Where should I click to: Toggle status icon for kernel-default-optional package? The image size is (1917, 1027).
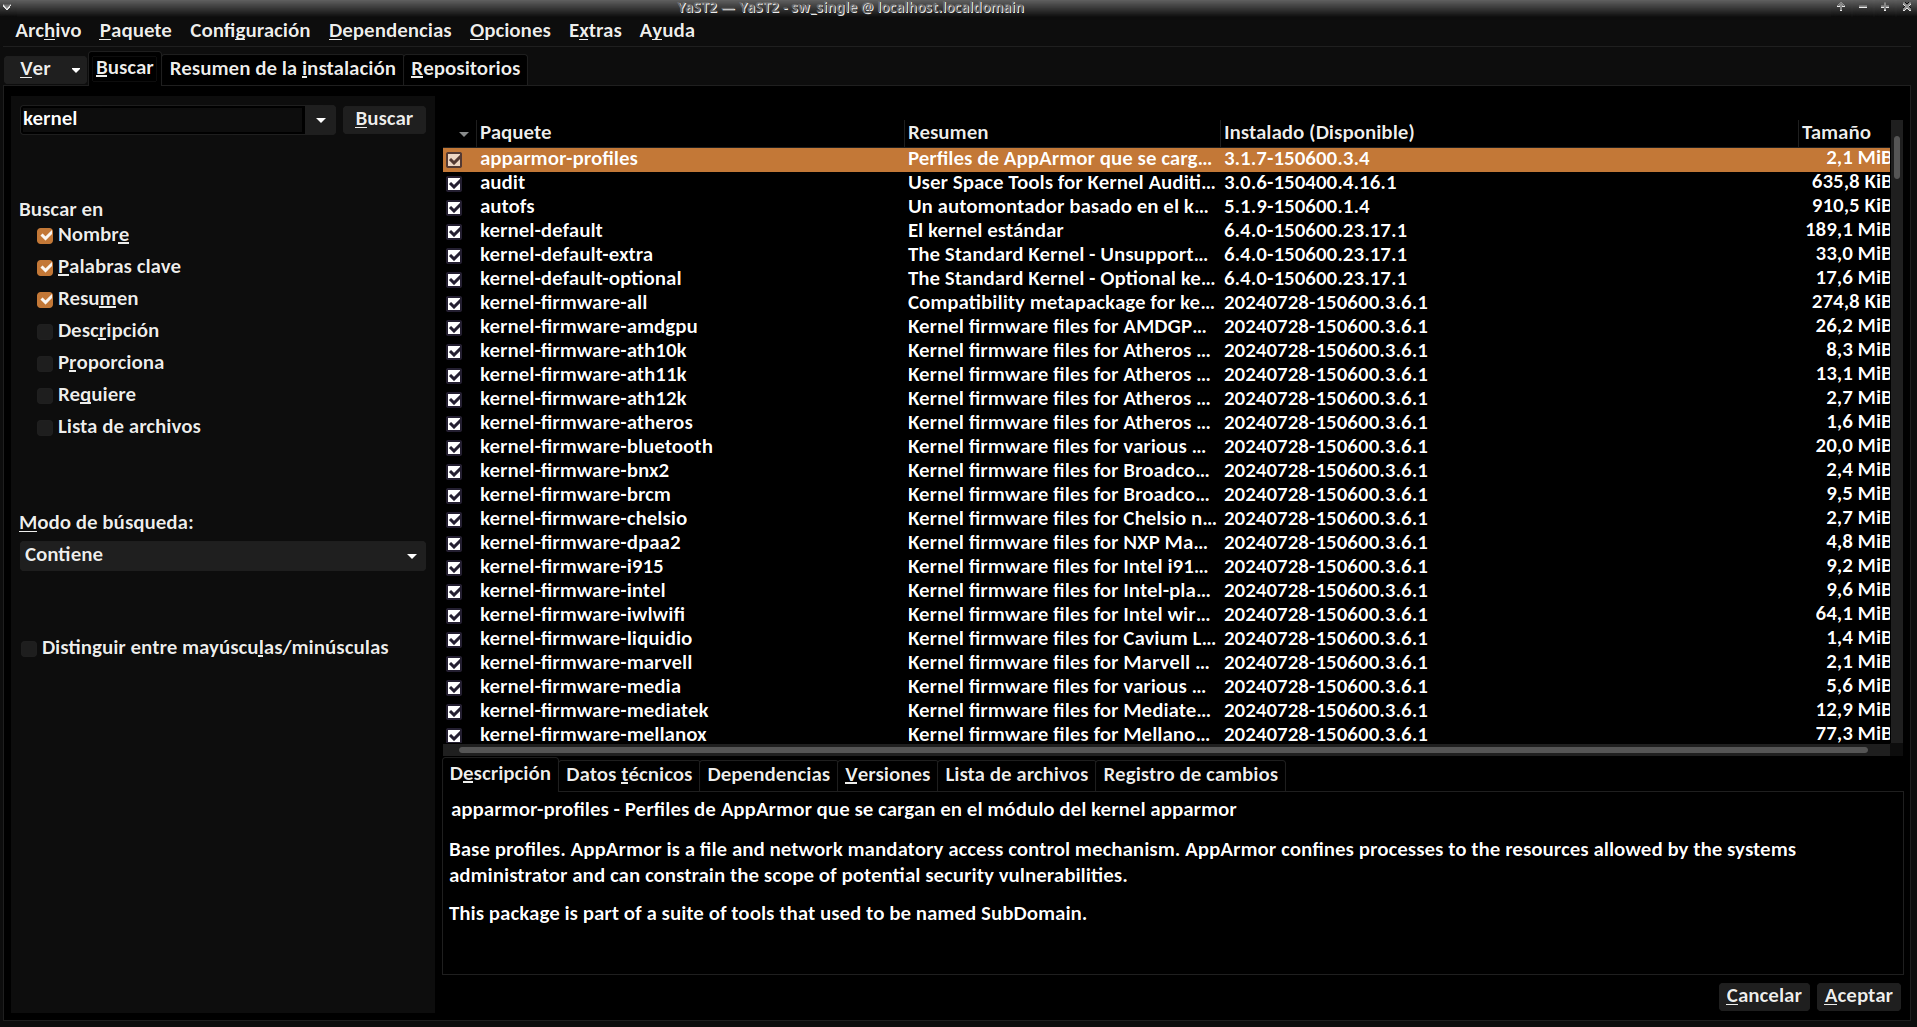[x=454, y=279]
